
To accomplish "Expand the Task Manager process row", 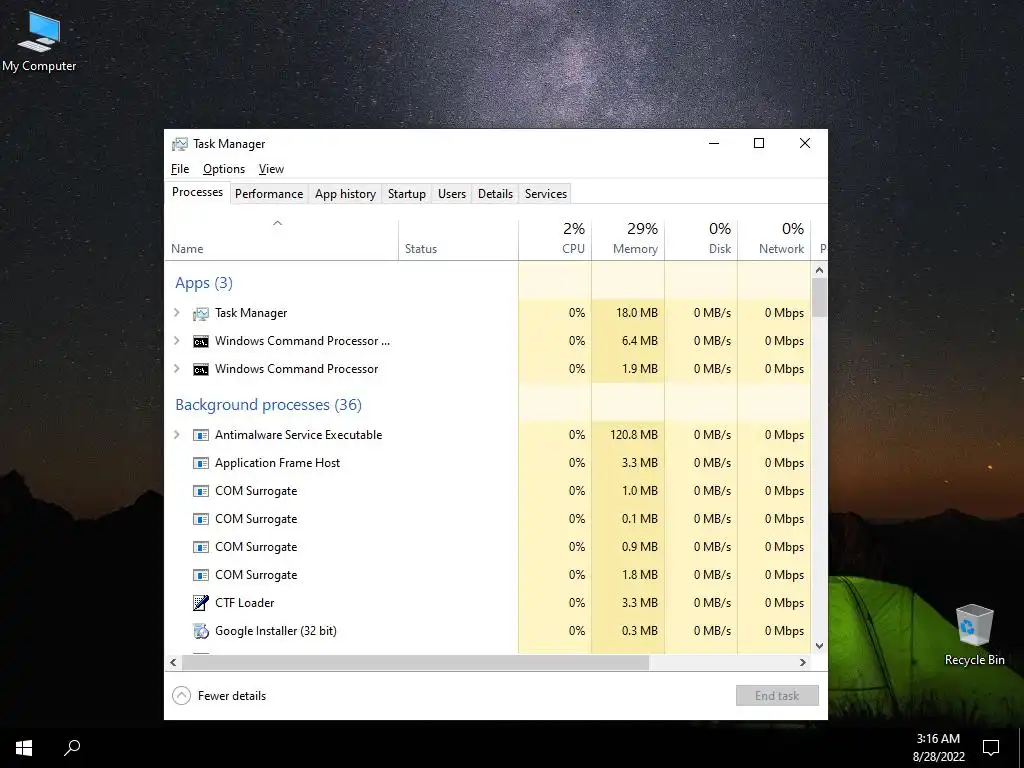I will pyautogui.click(x=176, y=313).
